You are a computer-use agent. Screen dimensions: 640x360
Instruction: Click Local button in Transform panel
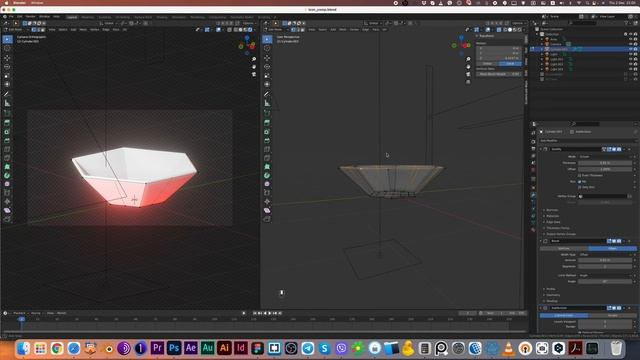(x=510, y=64)
